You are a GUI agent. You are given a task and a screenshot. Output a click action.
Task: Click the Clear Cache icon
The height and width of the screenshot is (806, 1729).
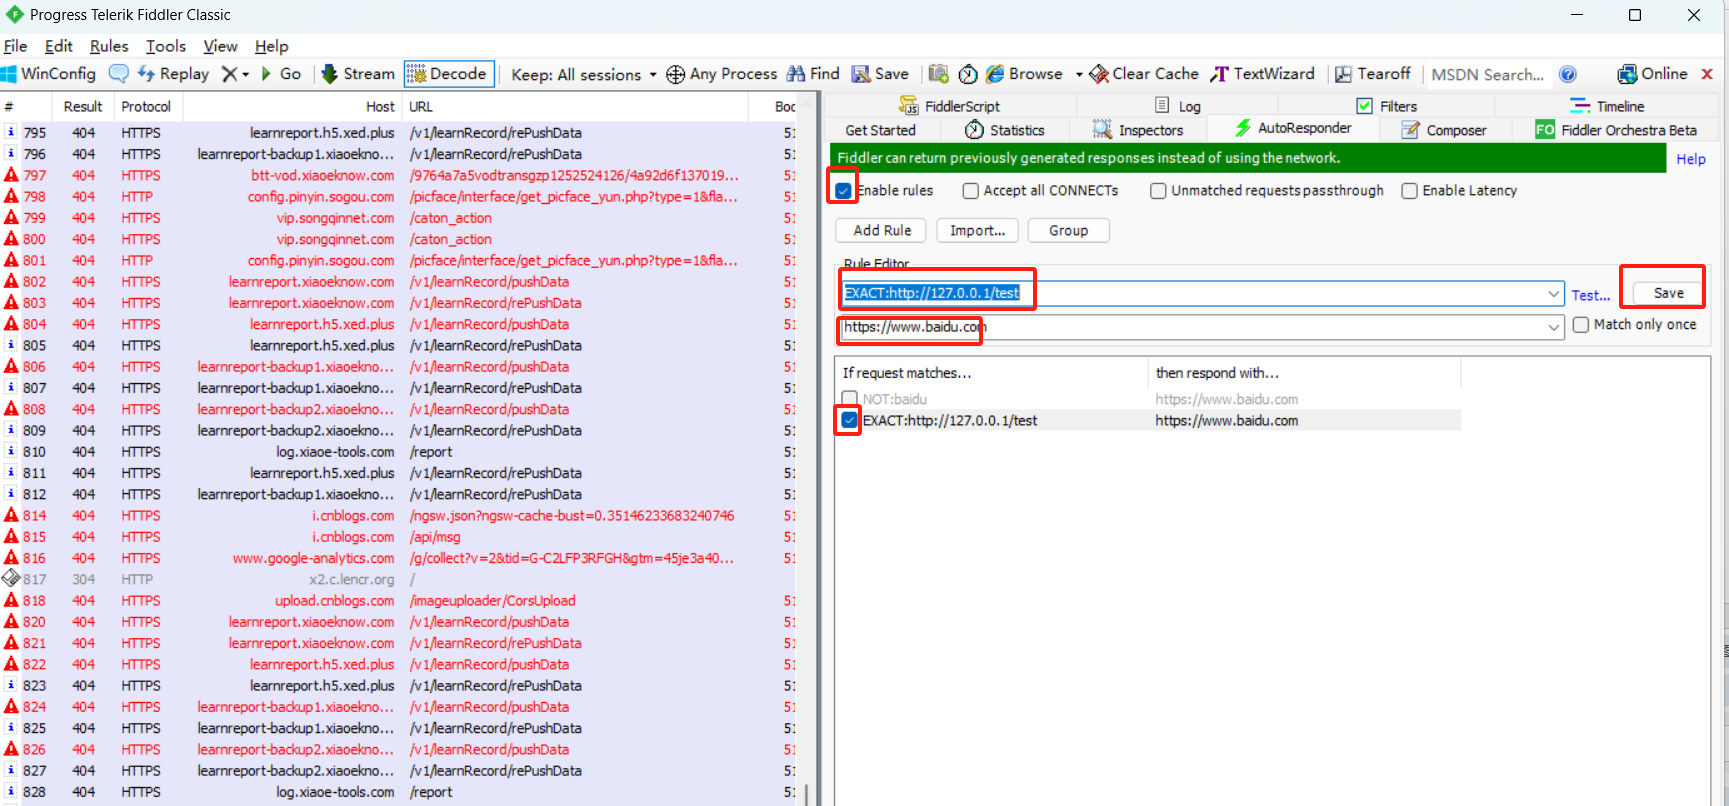[x=1099, y=74]
